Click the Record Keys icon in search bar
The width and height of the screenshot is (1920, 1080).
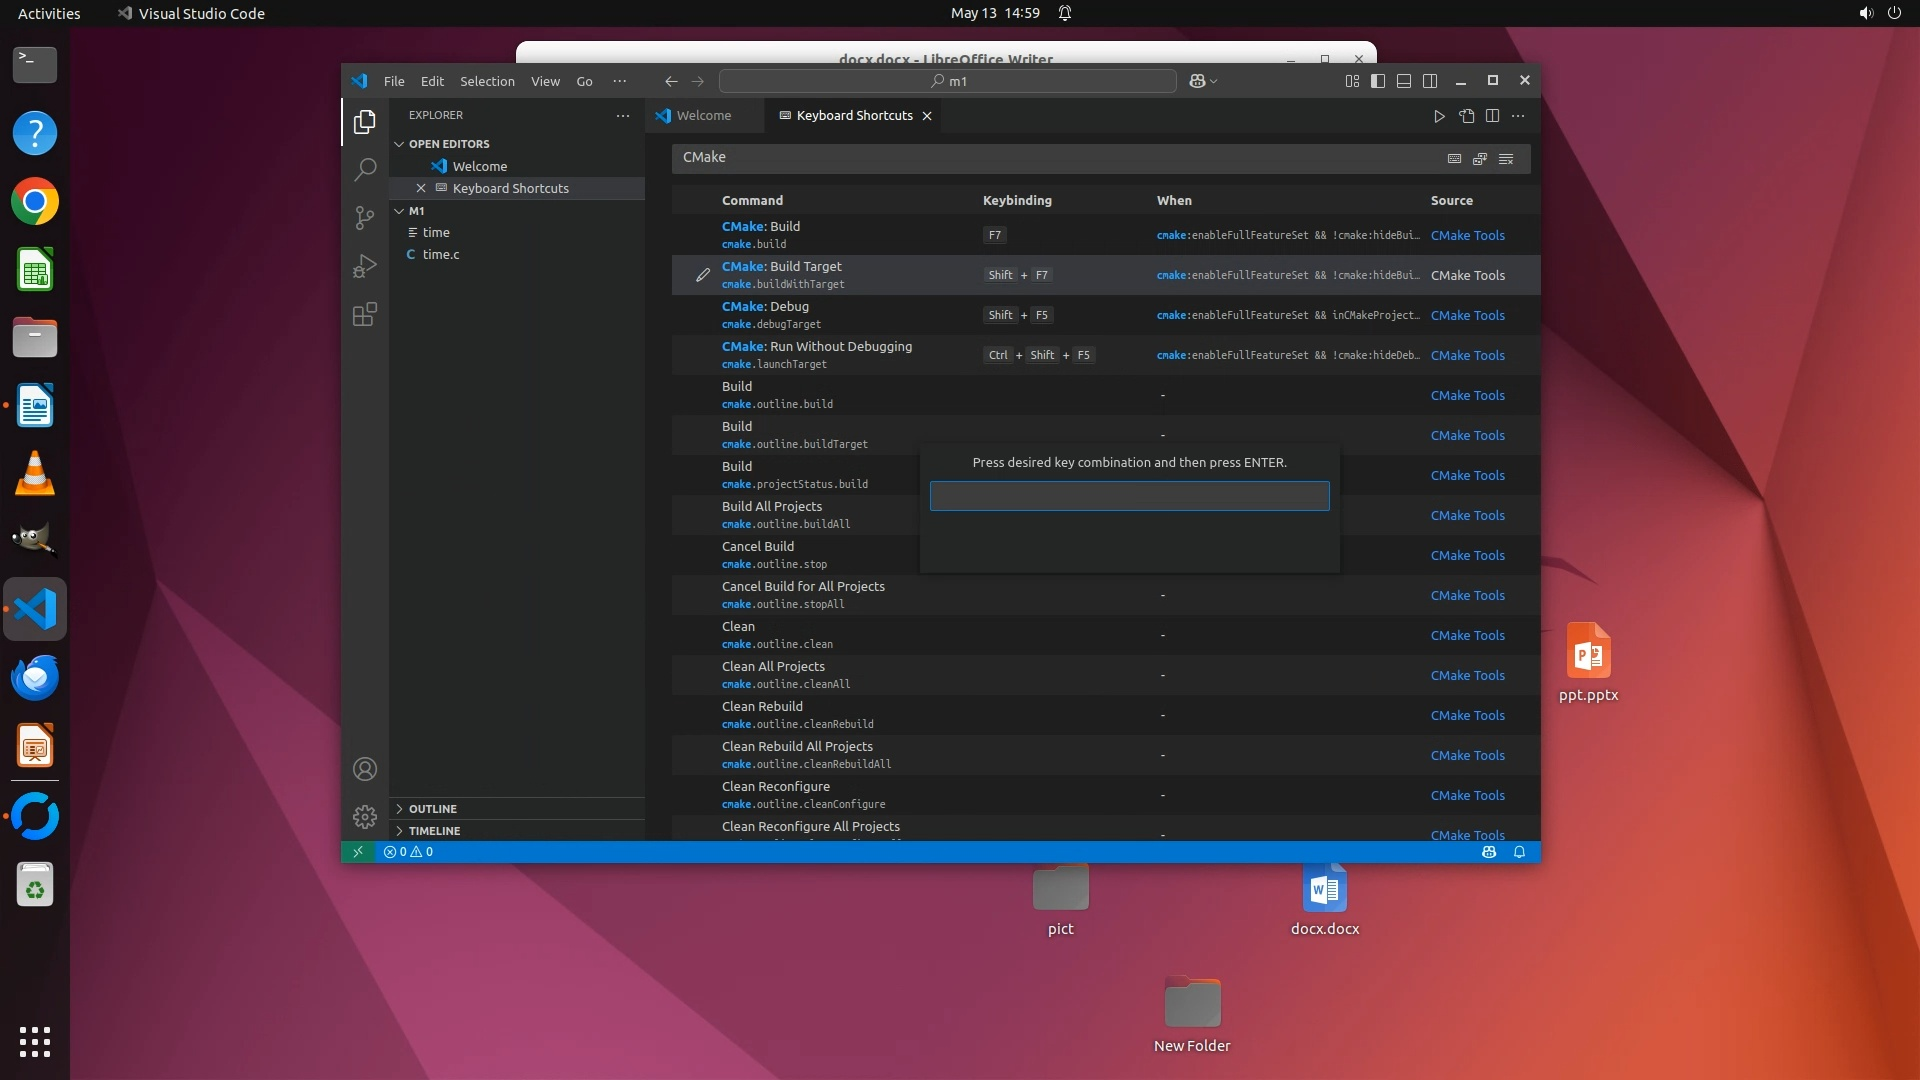pos(1454,158)
